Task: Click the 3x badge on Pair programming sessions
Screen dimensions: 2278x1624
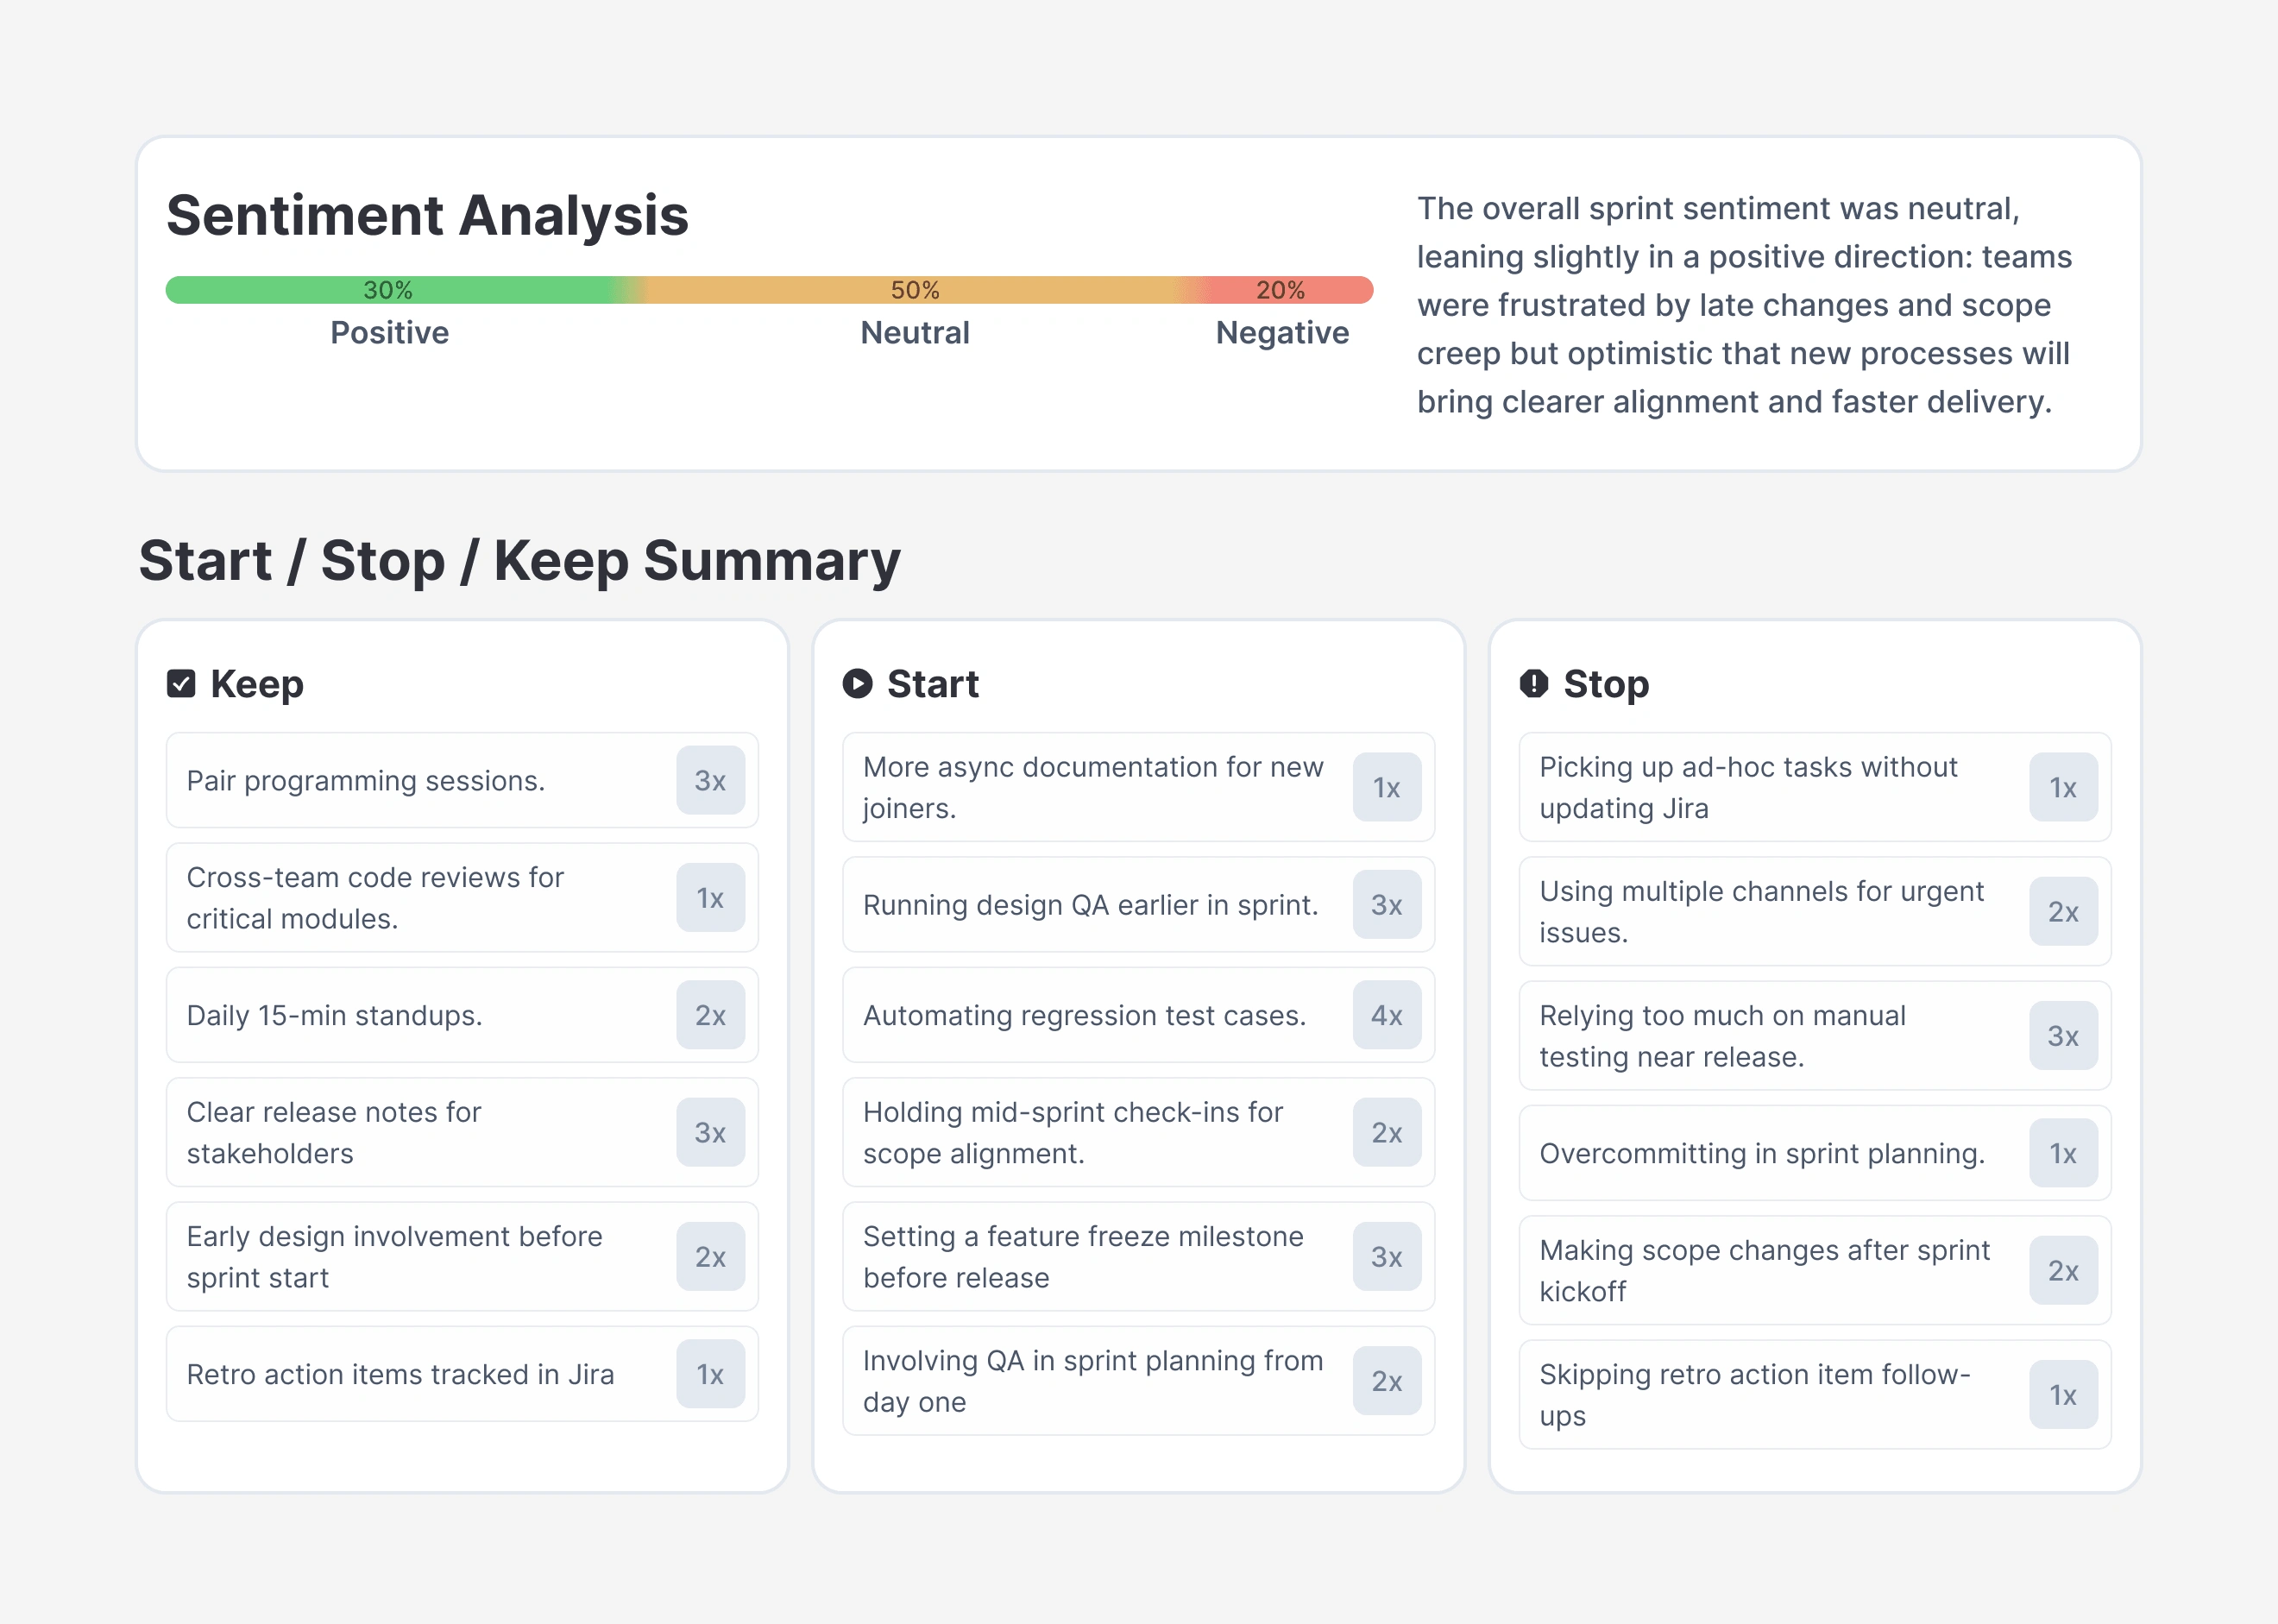Action: pyautogui.click(x=710, y=780)
